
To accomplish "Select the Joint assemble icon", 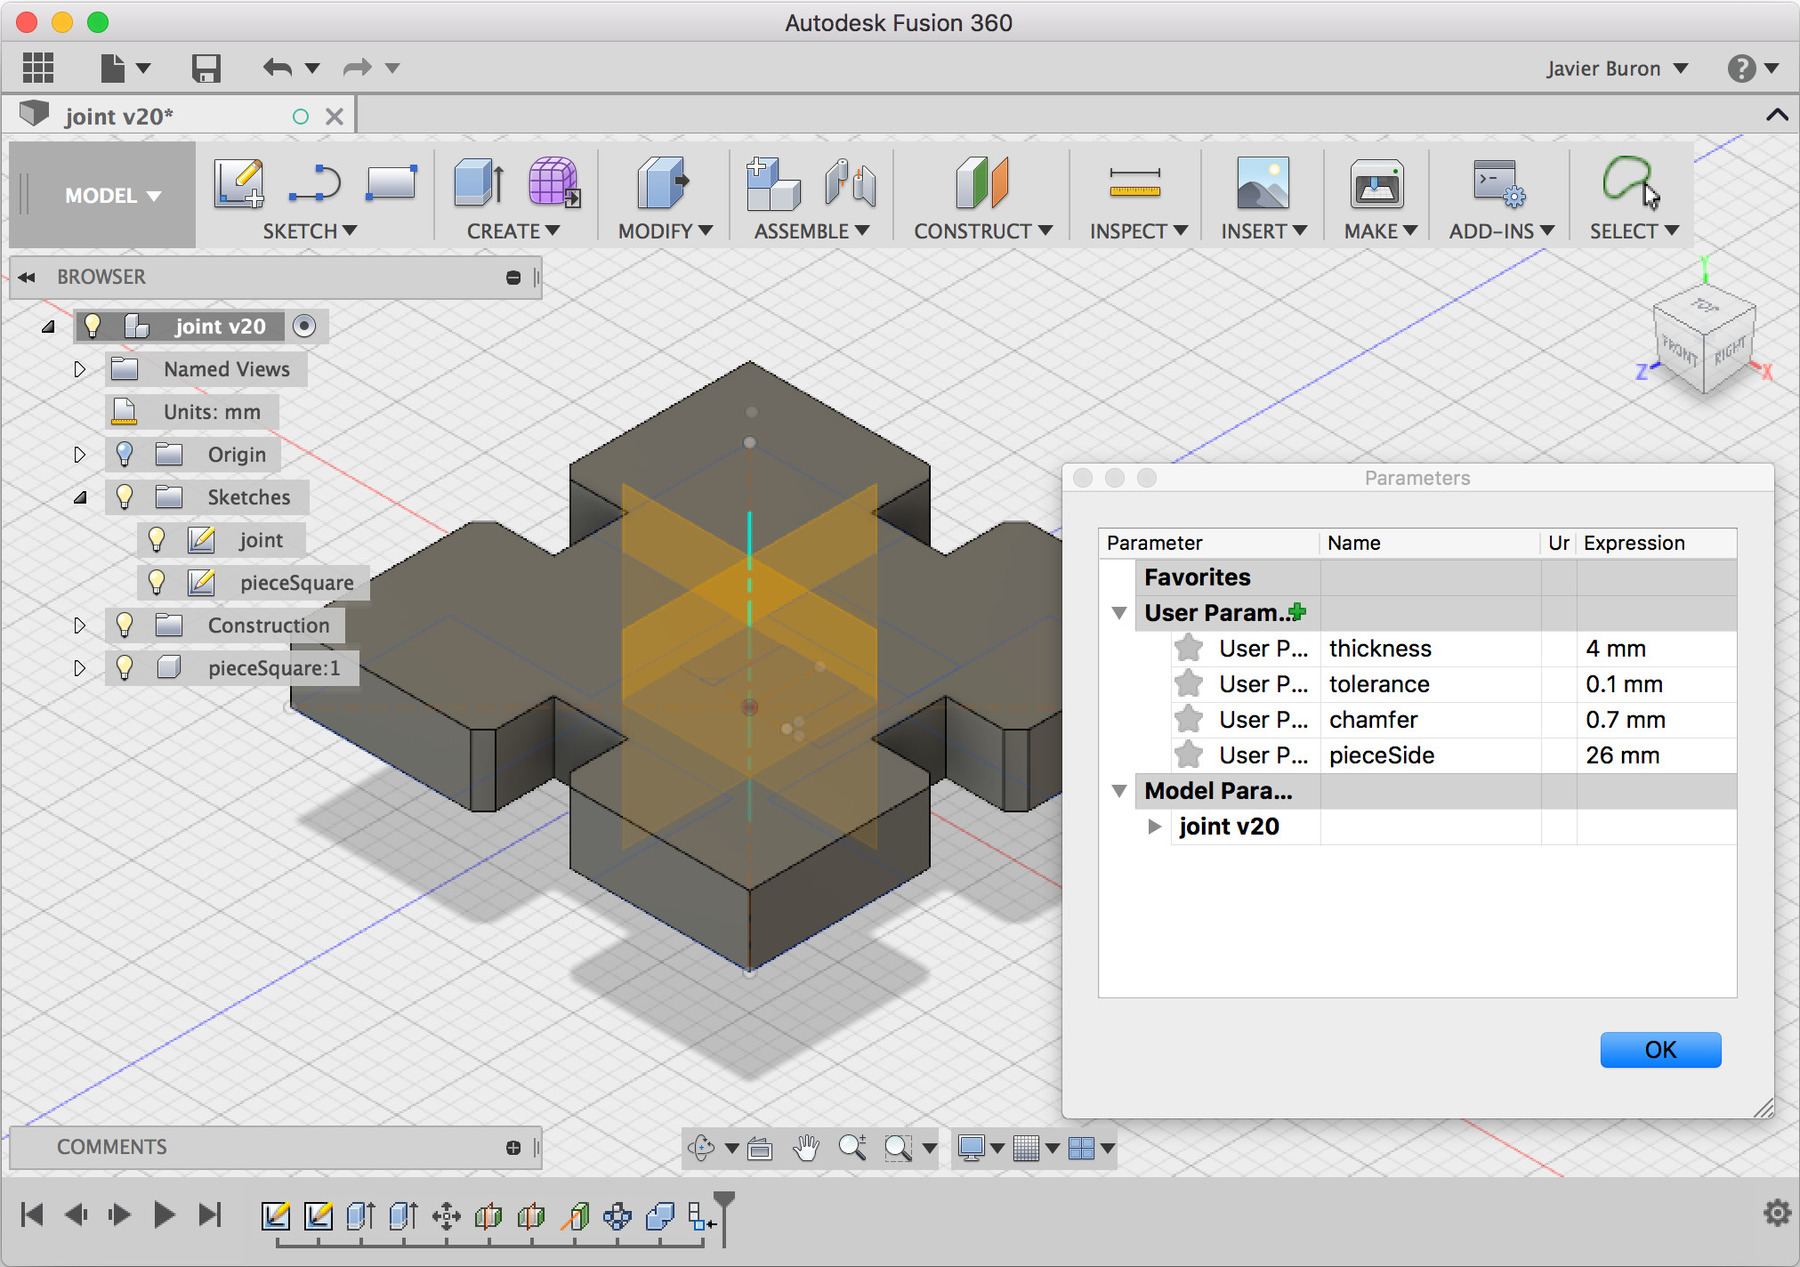I will tap(851, 183).
